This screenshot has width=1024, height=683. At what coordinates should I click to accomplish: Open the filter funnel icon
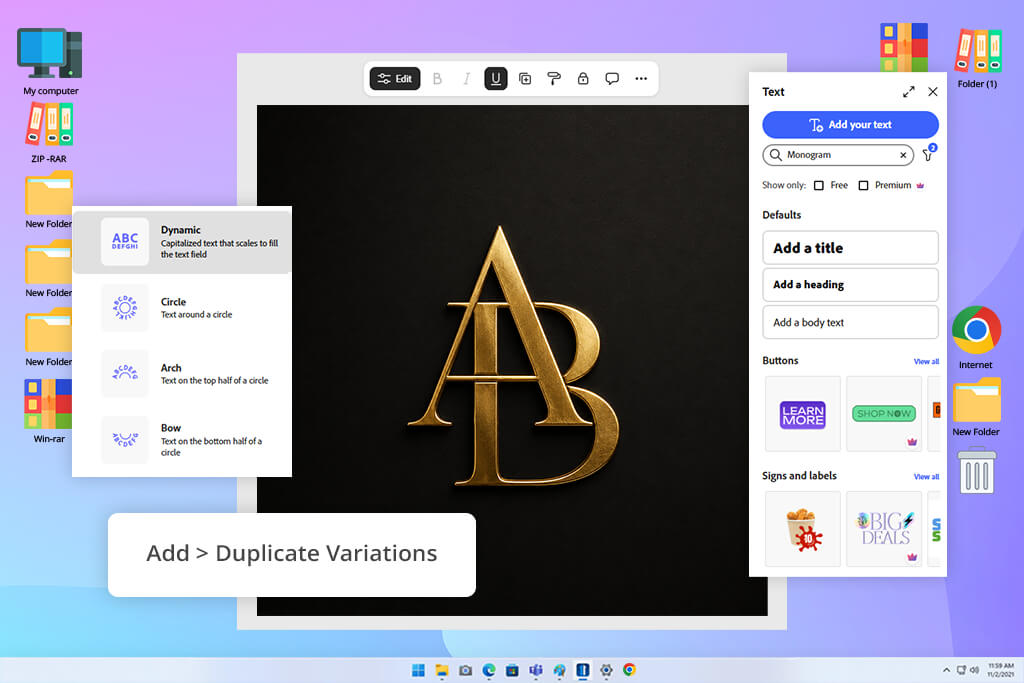click(x=928, y=155)
